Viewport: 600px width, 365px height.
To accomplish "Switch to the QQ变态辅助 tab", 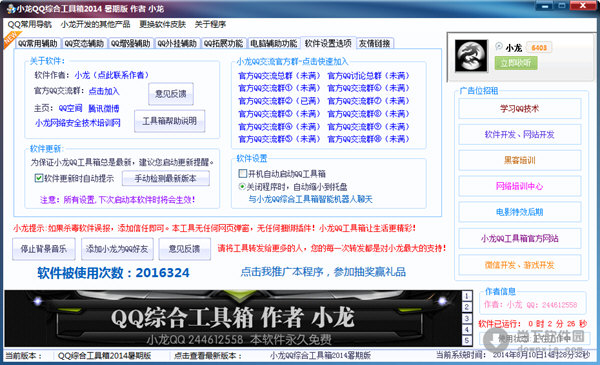I will [84, 43].
